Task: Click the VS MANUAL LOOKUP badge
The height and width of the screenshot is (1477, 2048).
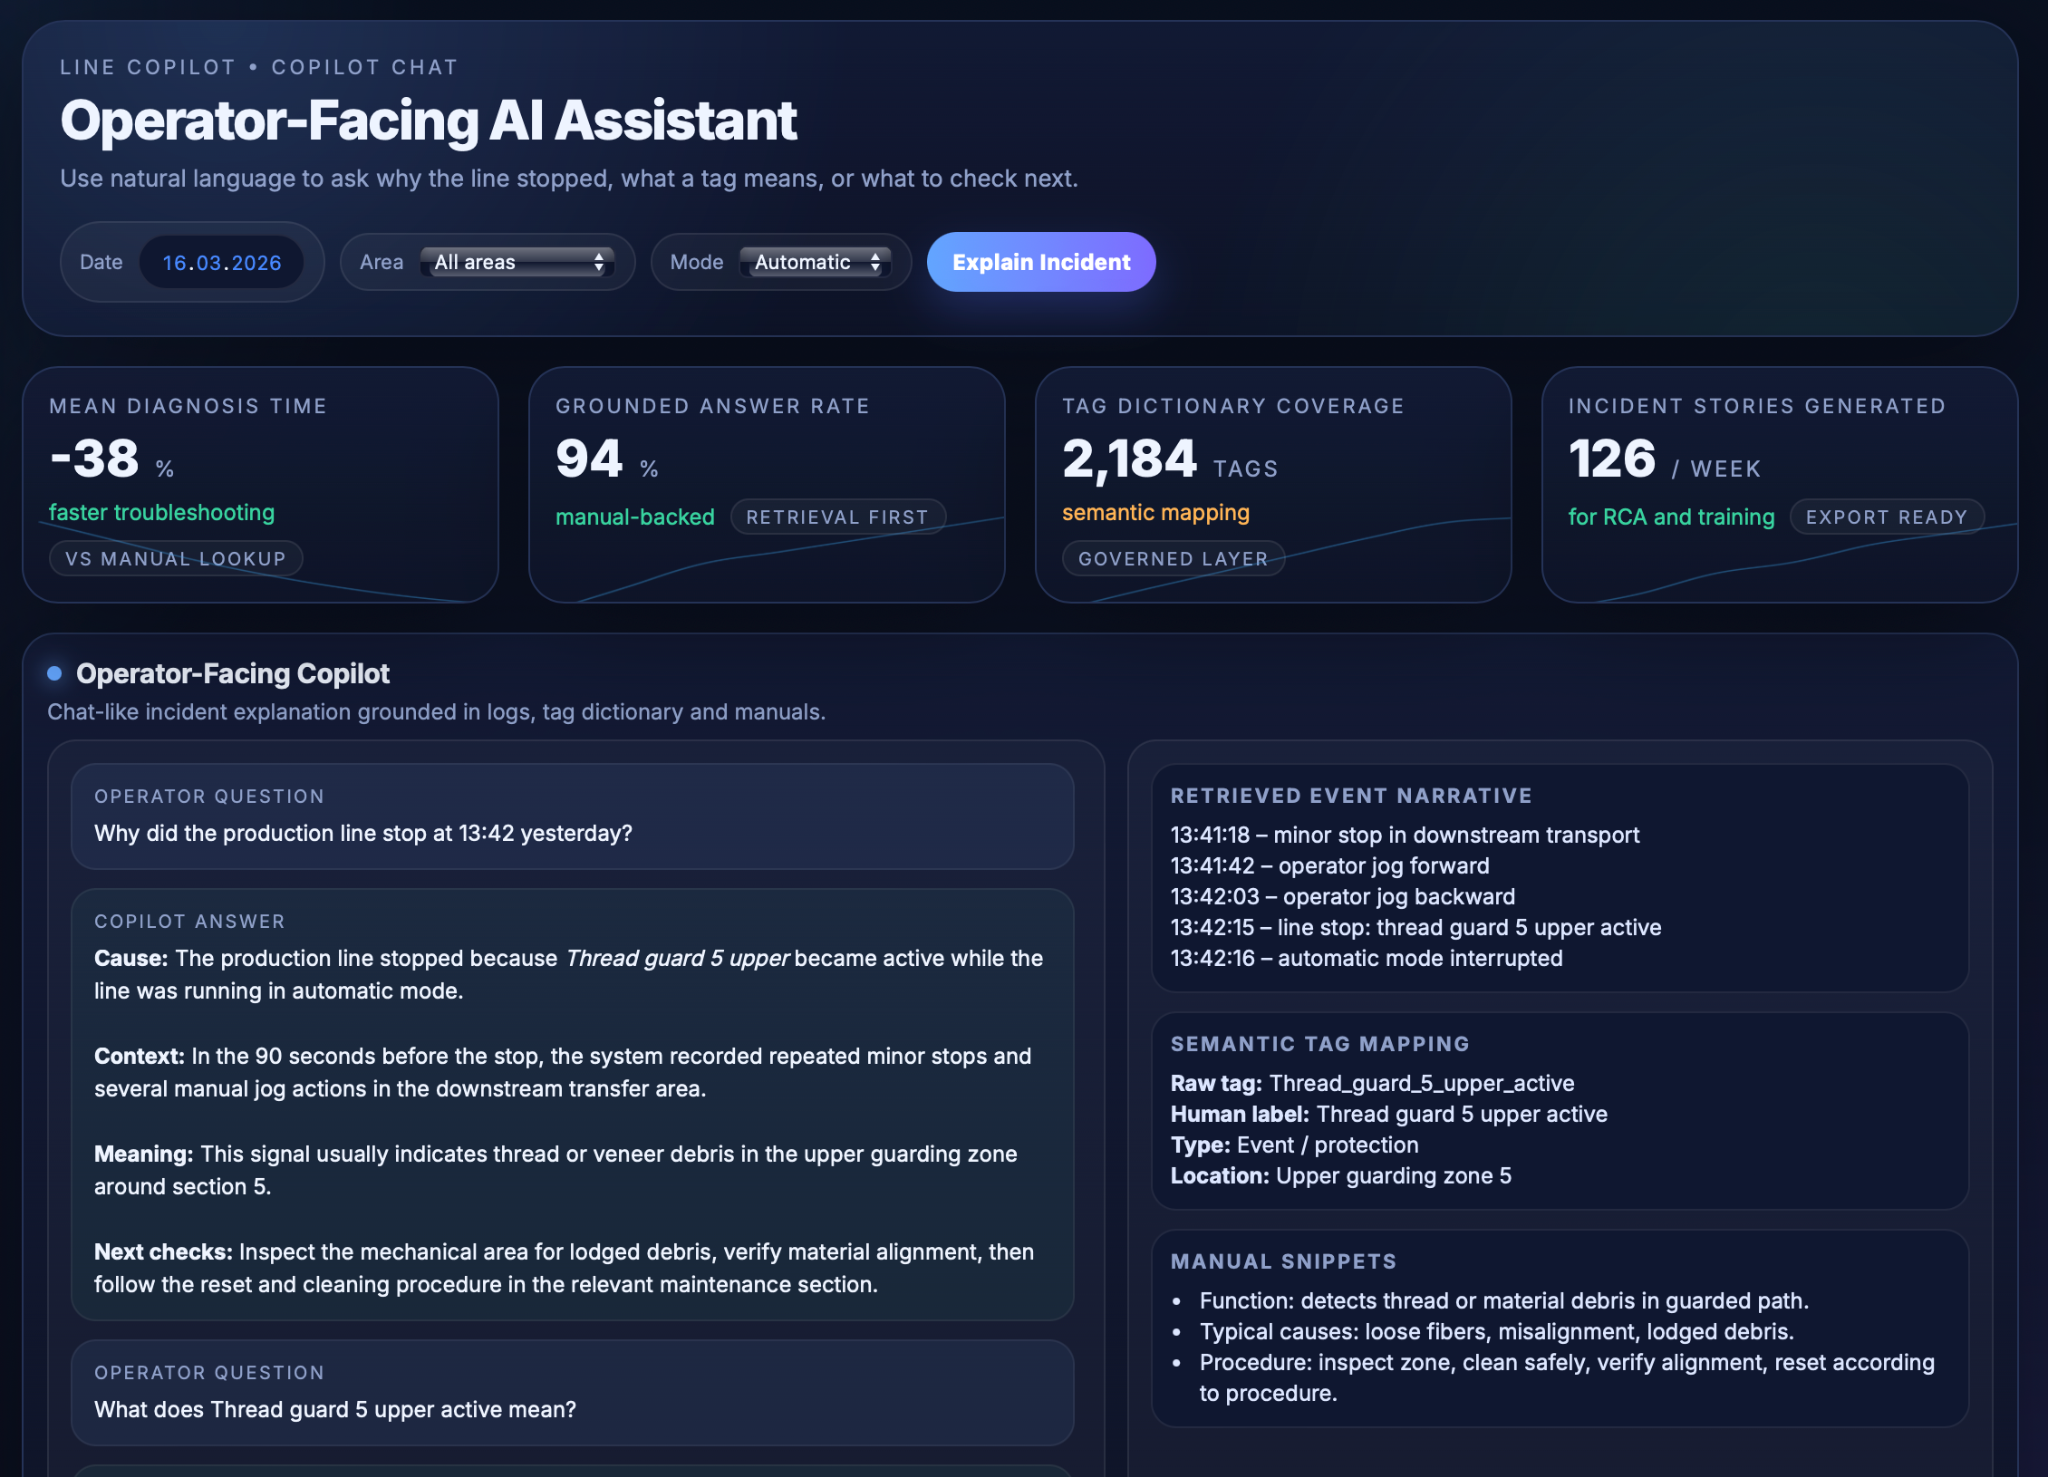Action: (176, 559)
